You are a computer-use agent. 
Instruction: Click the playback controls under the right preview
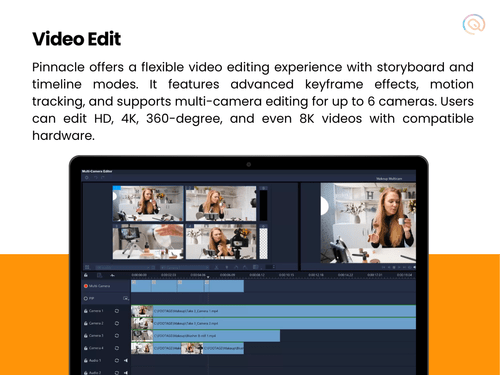coord(399,267)
